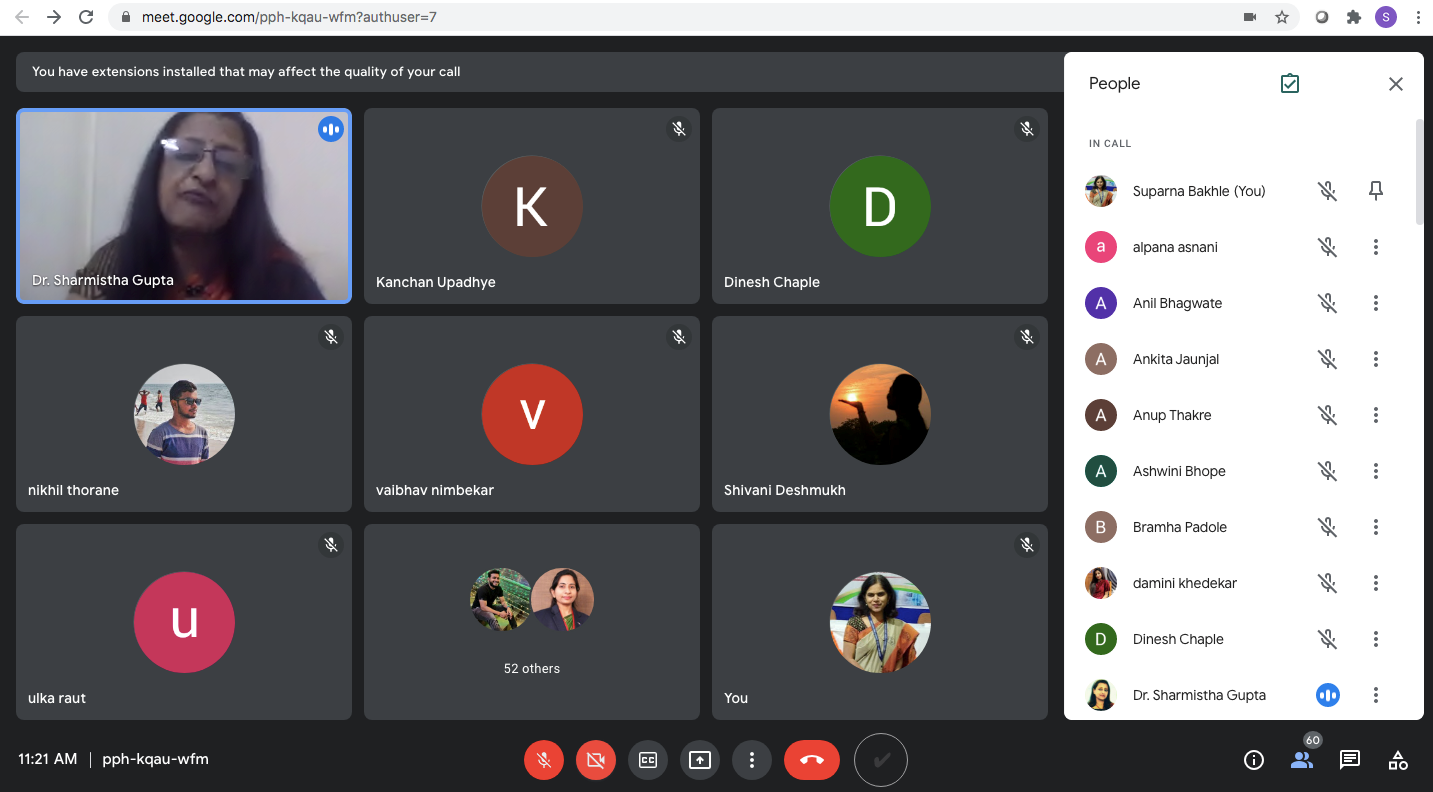The height and width of the screenshot is (792, 1433).
Task: Close the People side panel
Action: click(1396, 84)
